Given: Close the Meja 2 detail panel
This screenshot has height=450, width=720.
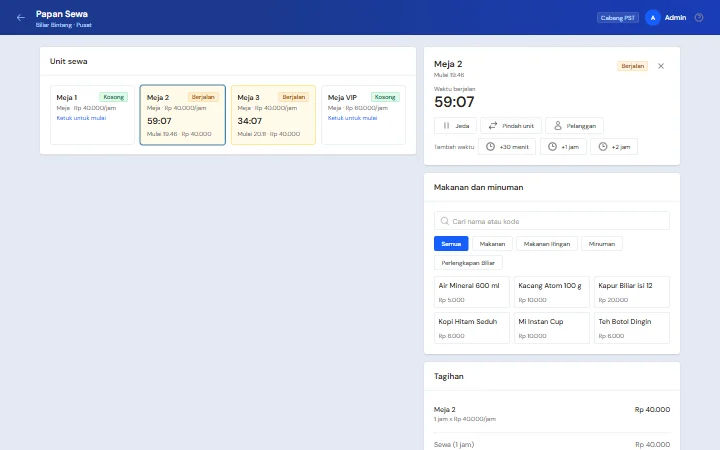Looking at the screenshot, I should point(661,66).
